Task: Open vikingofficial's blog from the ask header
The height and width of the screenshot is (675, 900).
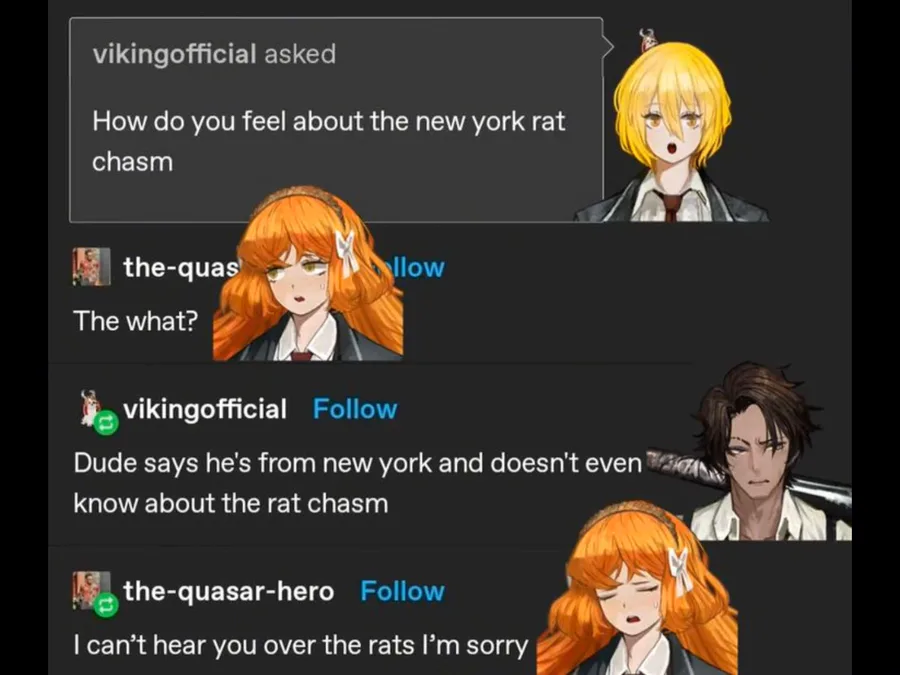Action: 174,54
